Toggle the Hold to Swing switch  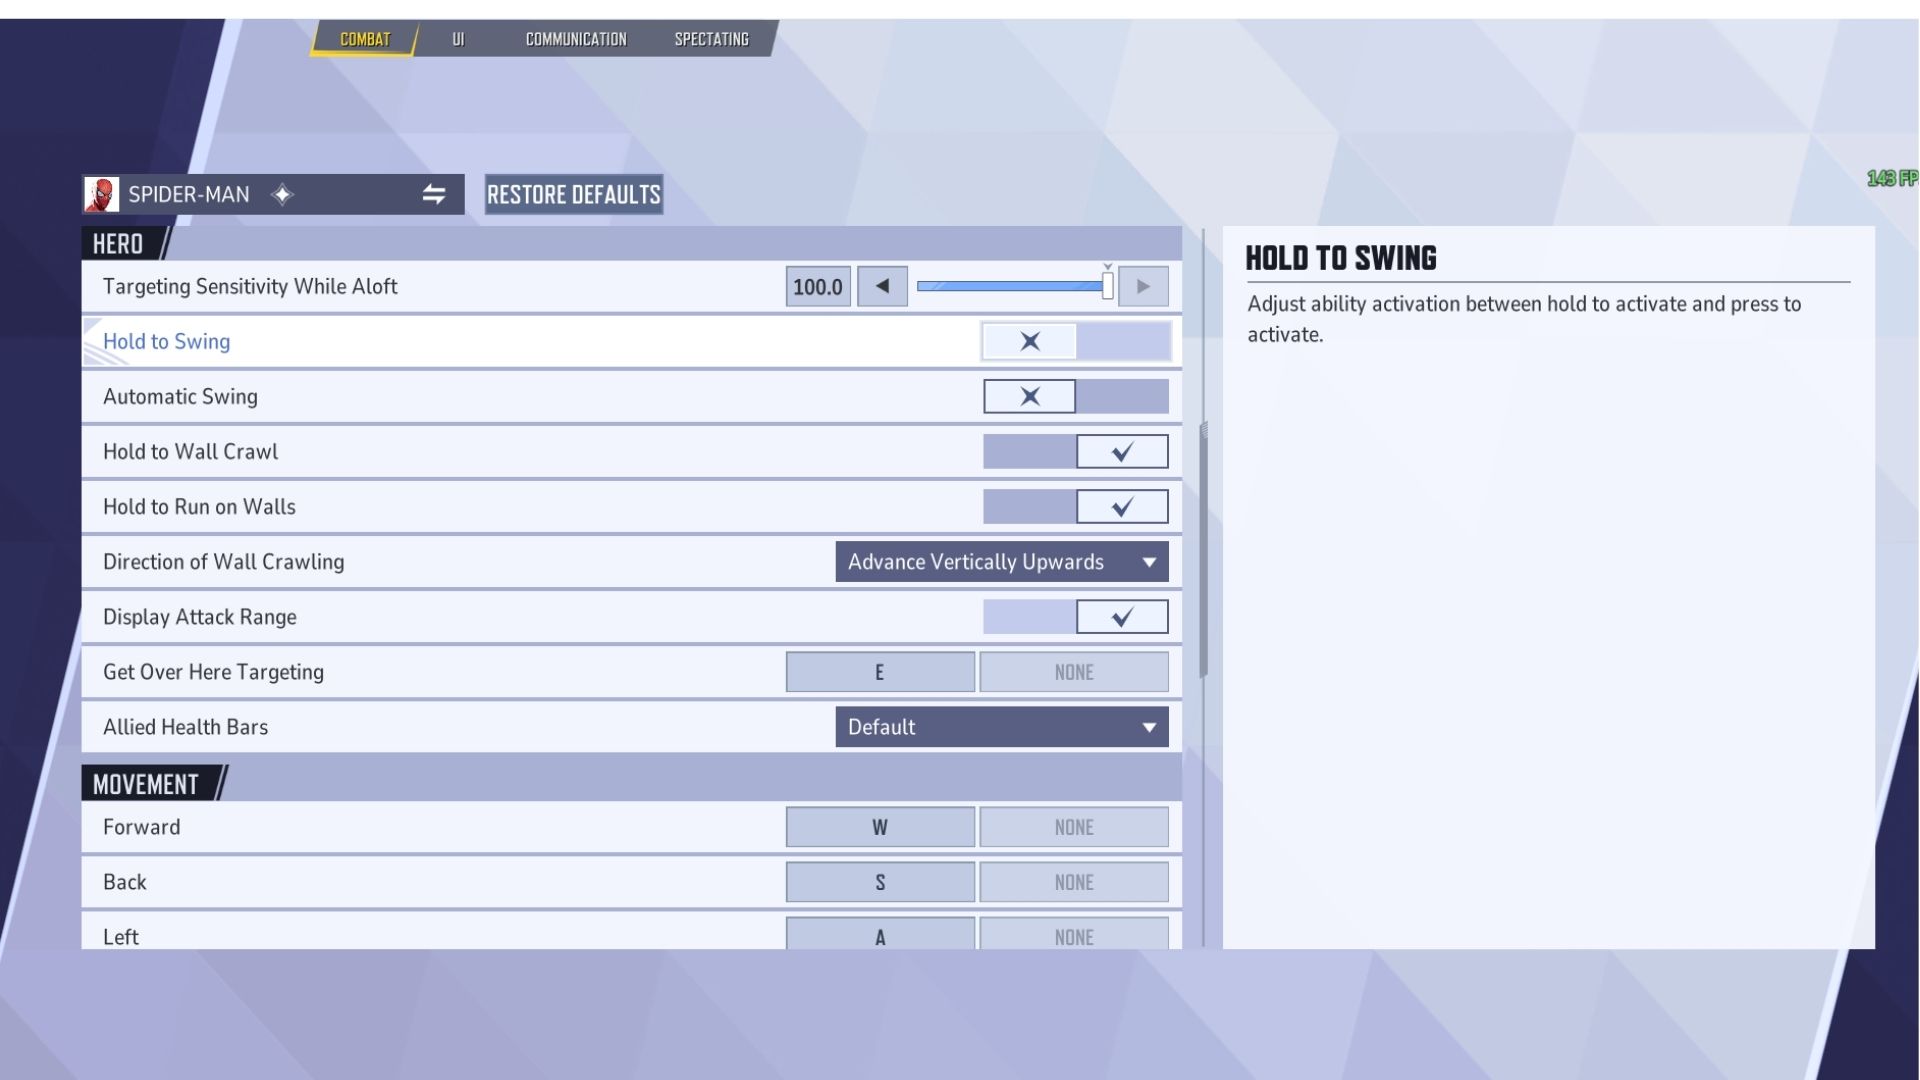point(1075,342)
